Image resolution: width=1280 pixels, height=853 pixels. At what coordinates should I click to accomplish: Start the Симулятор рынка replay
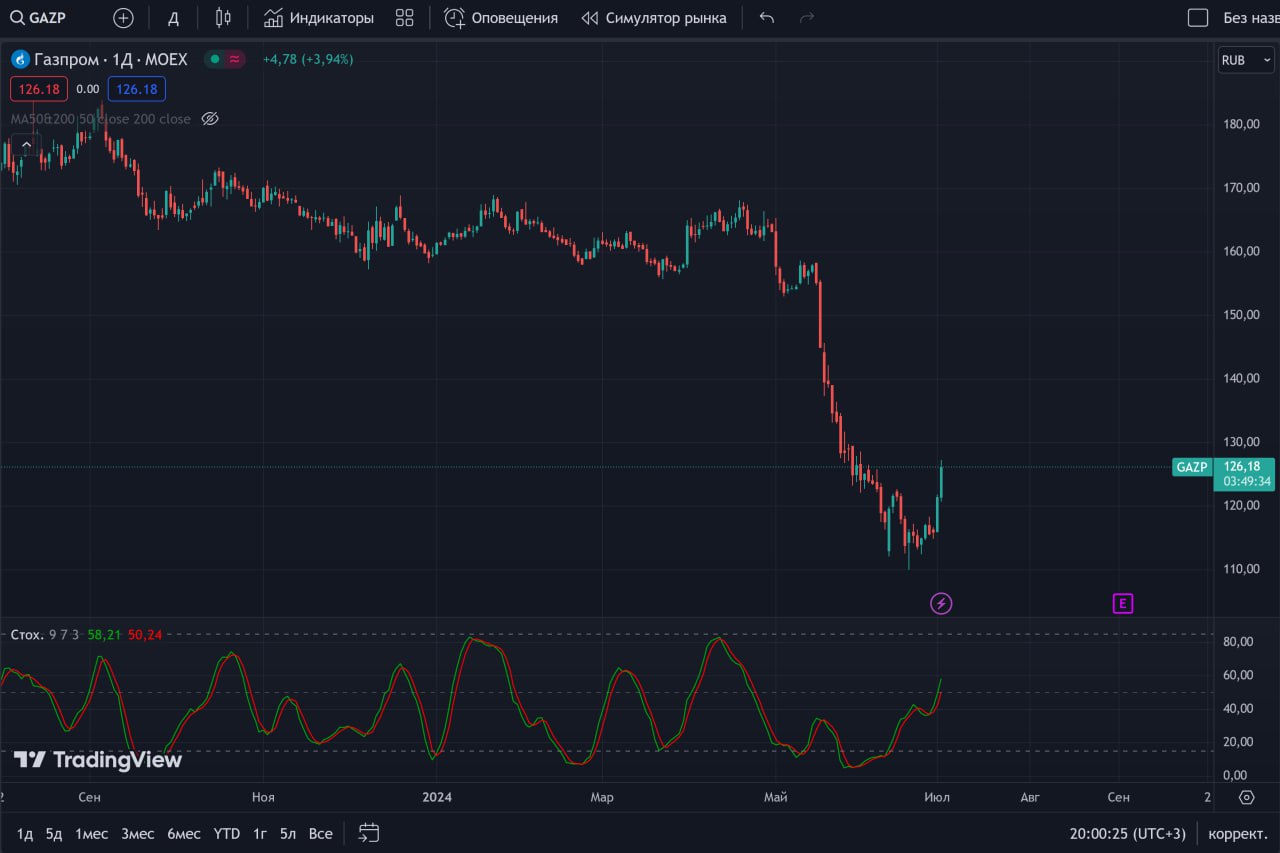pos(654,18)
